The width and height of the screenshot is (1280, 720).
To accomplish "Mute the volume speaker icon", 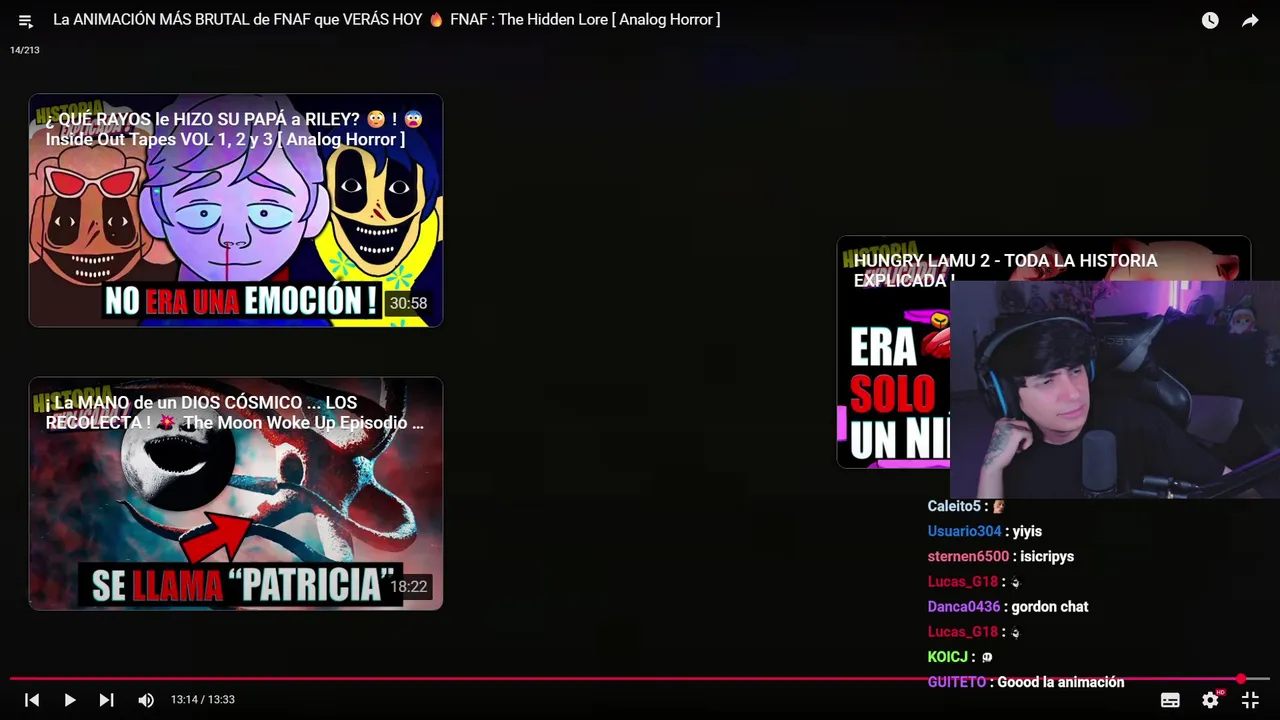I will click(146, 700).
